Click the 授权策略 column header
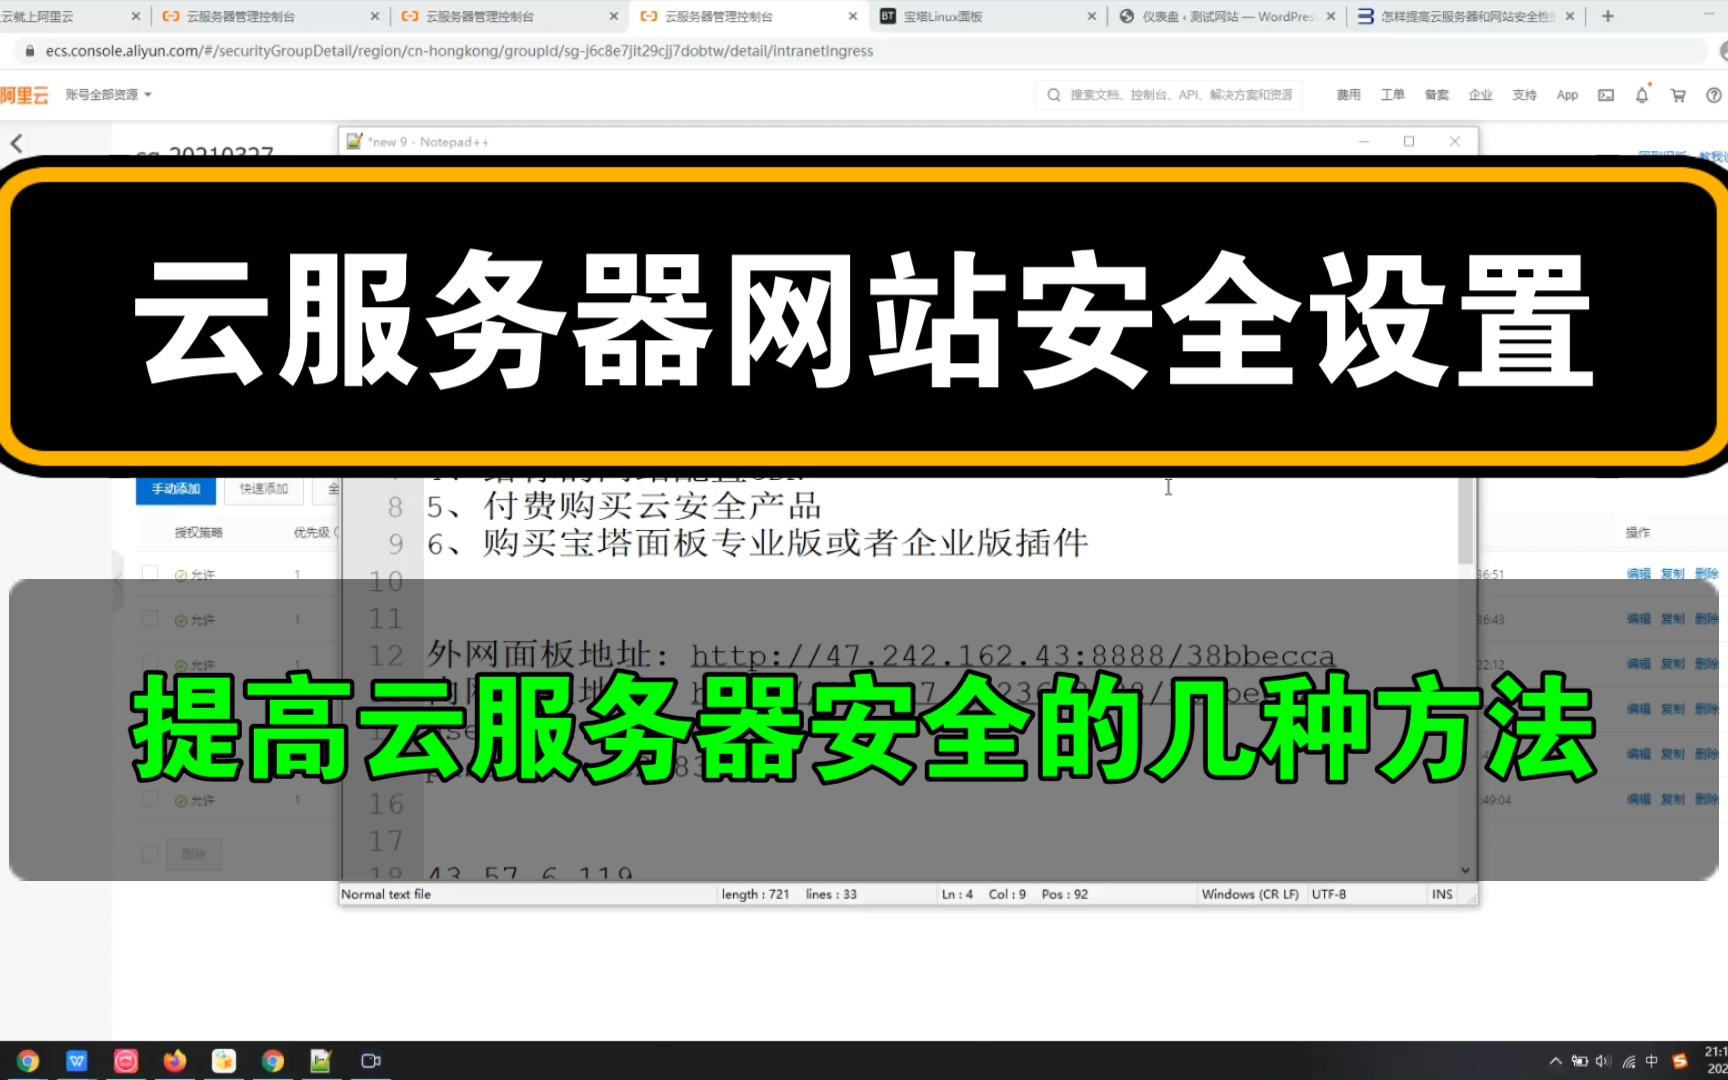The width and height of the screenshot is (1728, 1080). [x=198, y=532]
